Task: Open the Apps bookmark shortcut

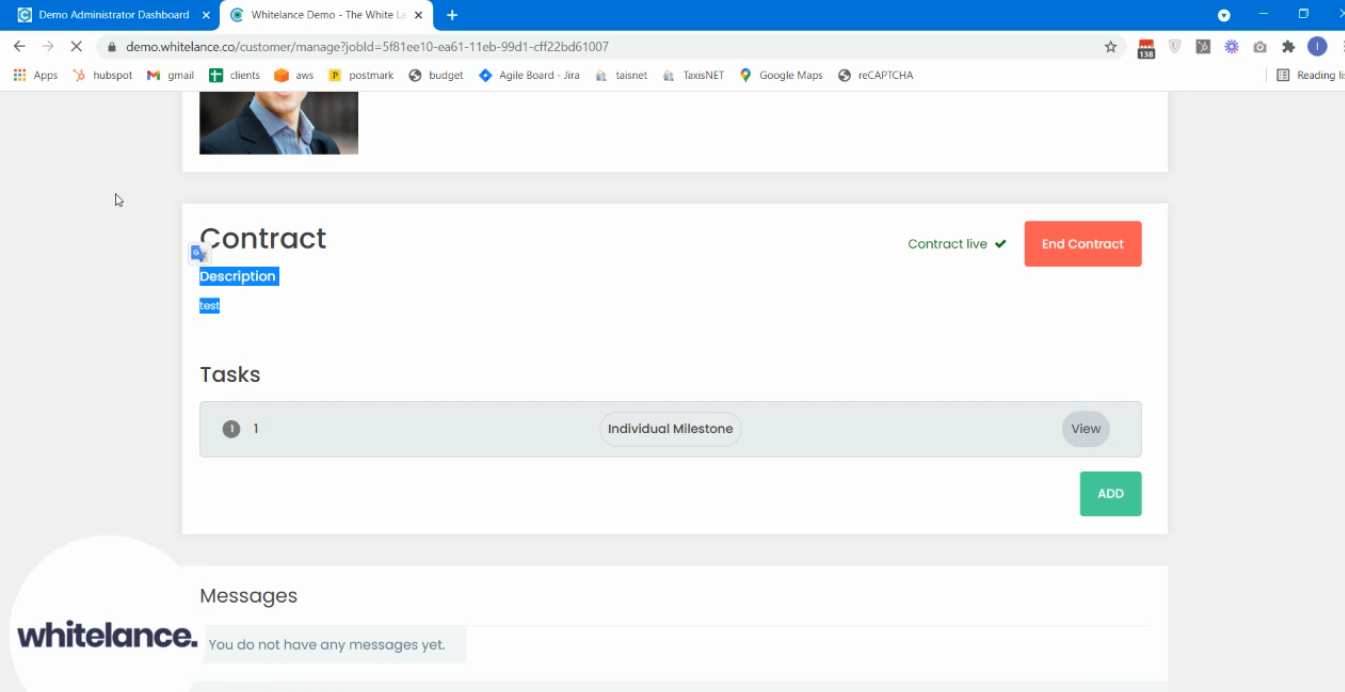Action: pyautogui.click(x=35, y=75)
